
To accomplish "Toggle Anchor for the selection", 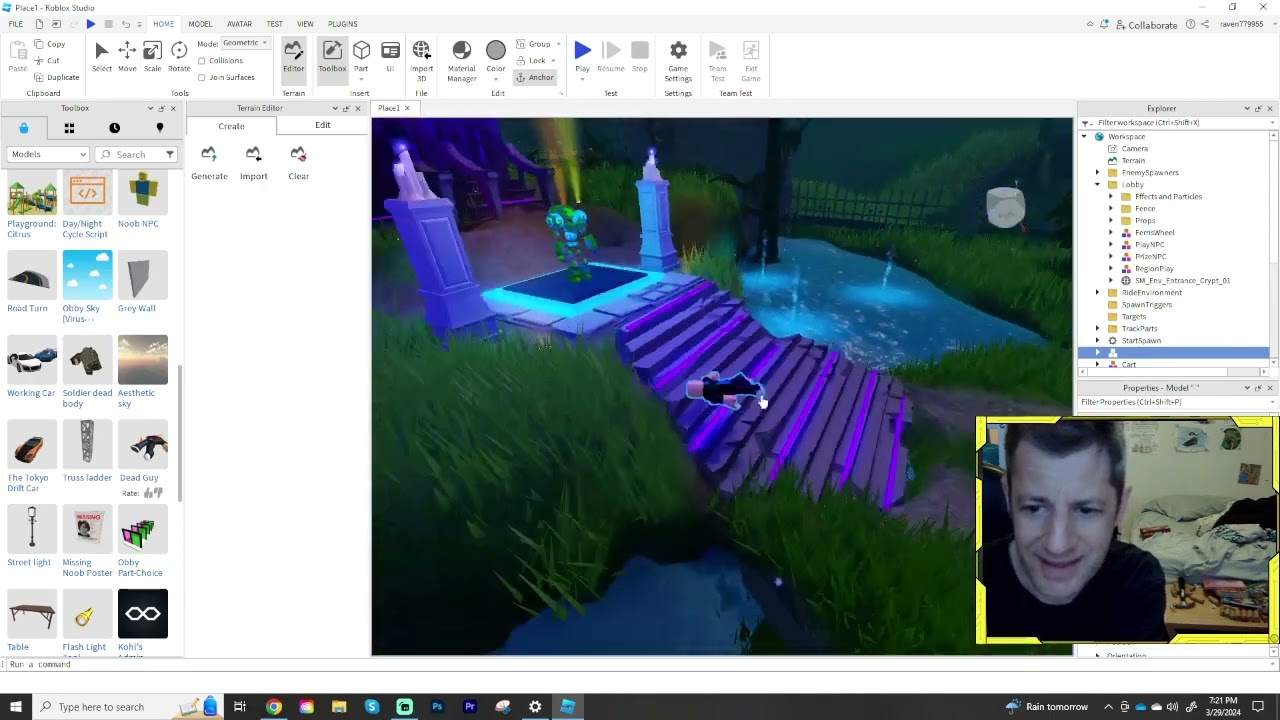I will tap(535, 77).
